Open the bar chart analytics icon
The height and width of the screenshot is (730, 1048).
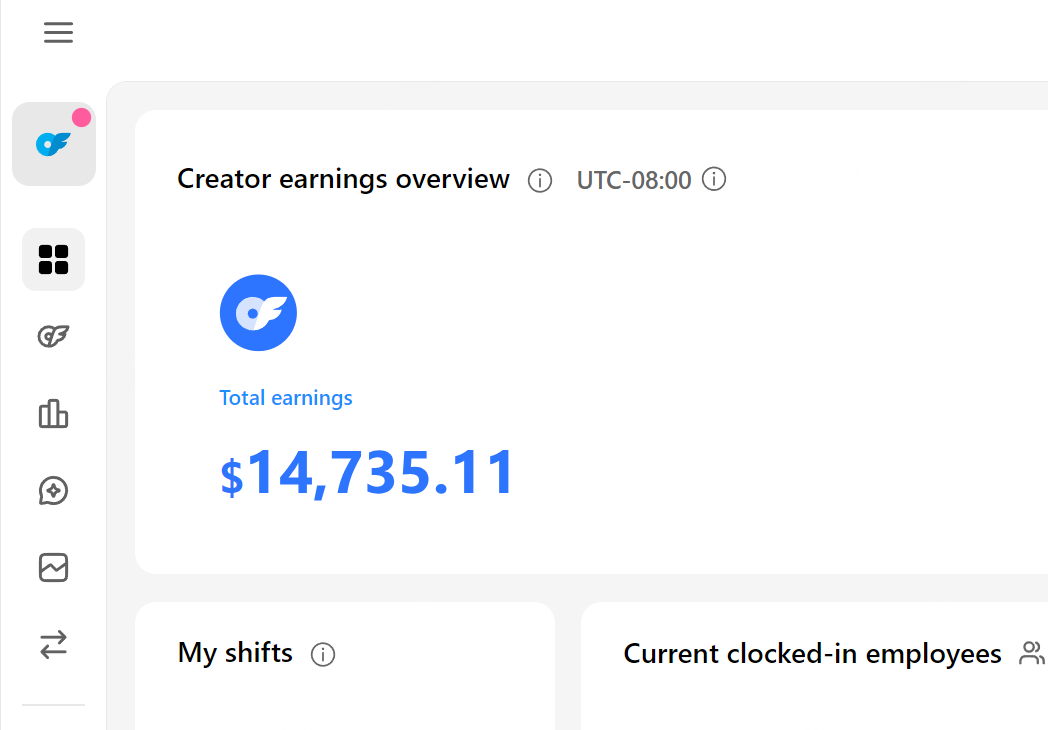tap(53, 414)
